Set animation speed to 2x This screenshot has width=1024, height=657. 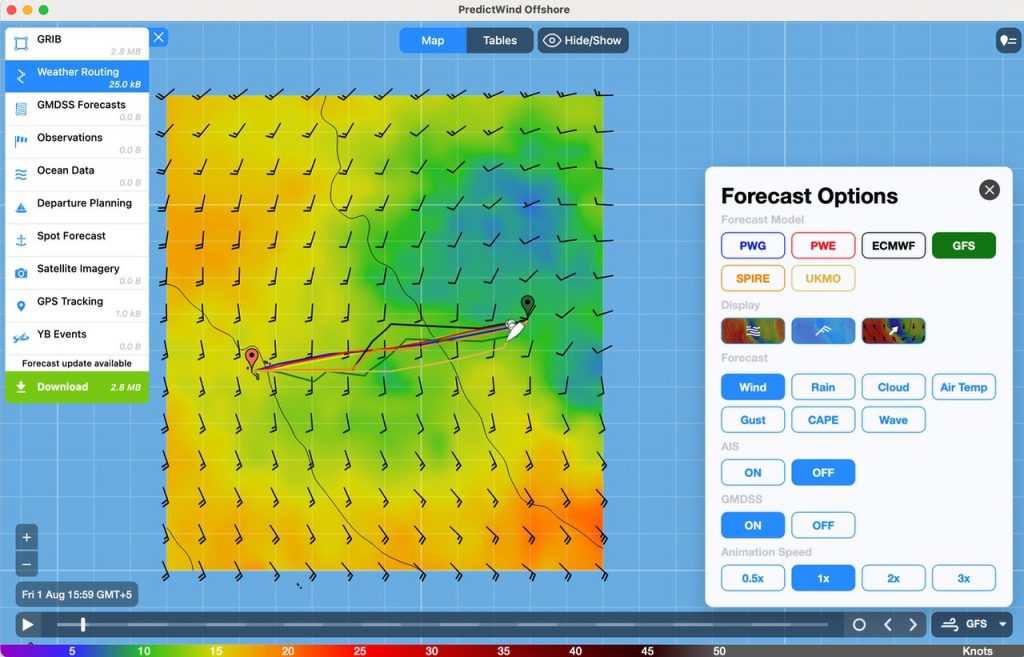point(893,578)
